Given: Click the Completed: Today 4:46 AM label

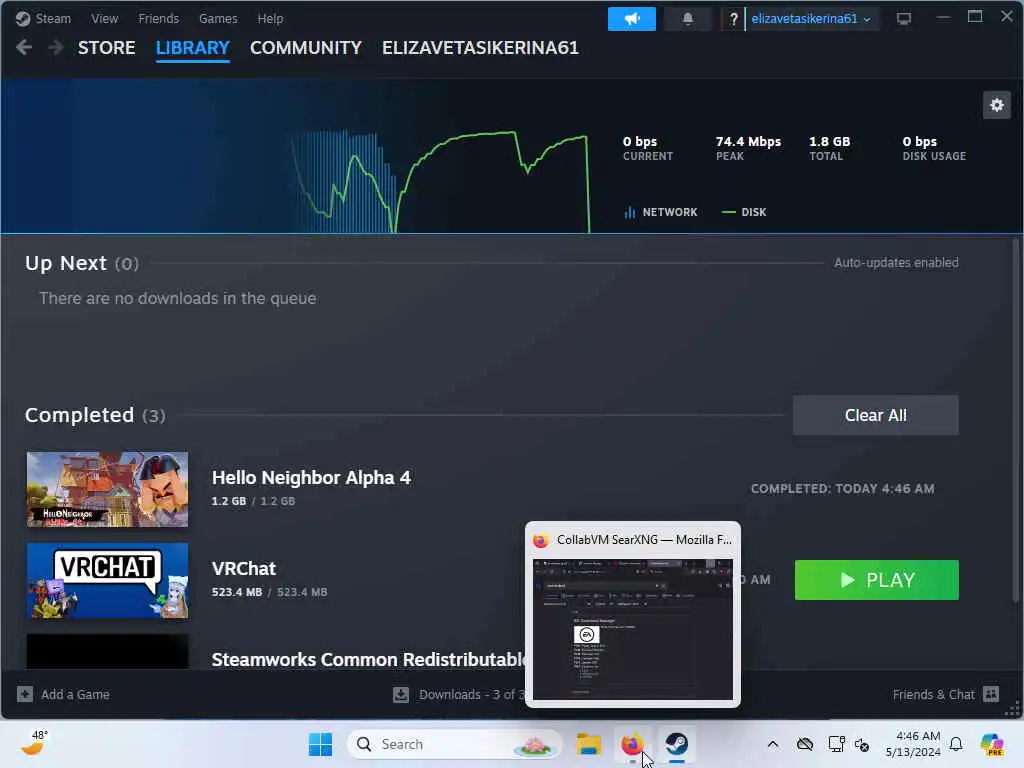Looking at the screenshot, I should pos(842,488).
